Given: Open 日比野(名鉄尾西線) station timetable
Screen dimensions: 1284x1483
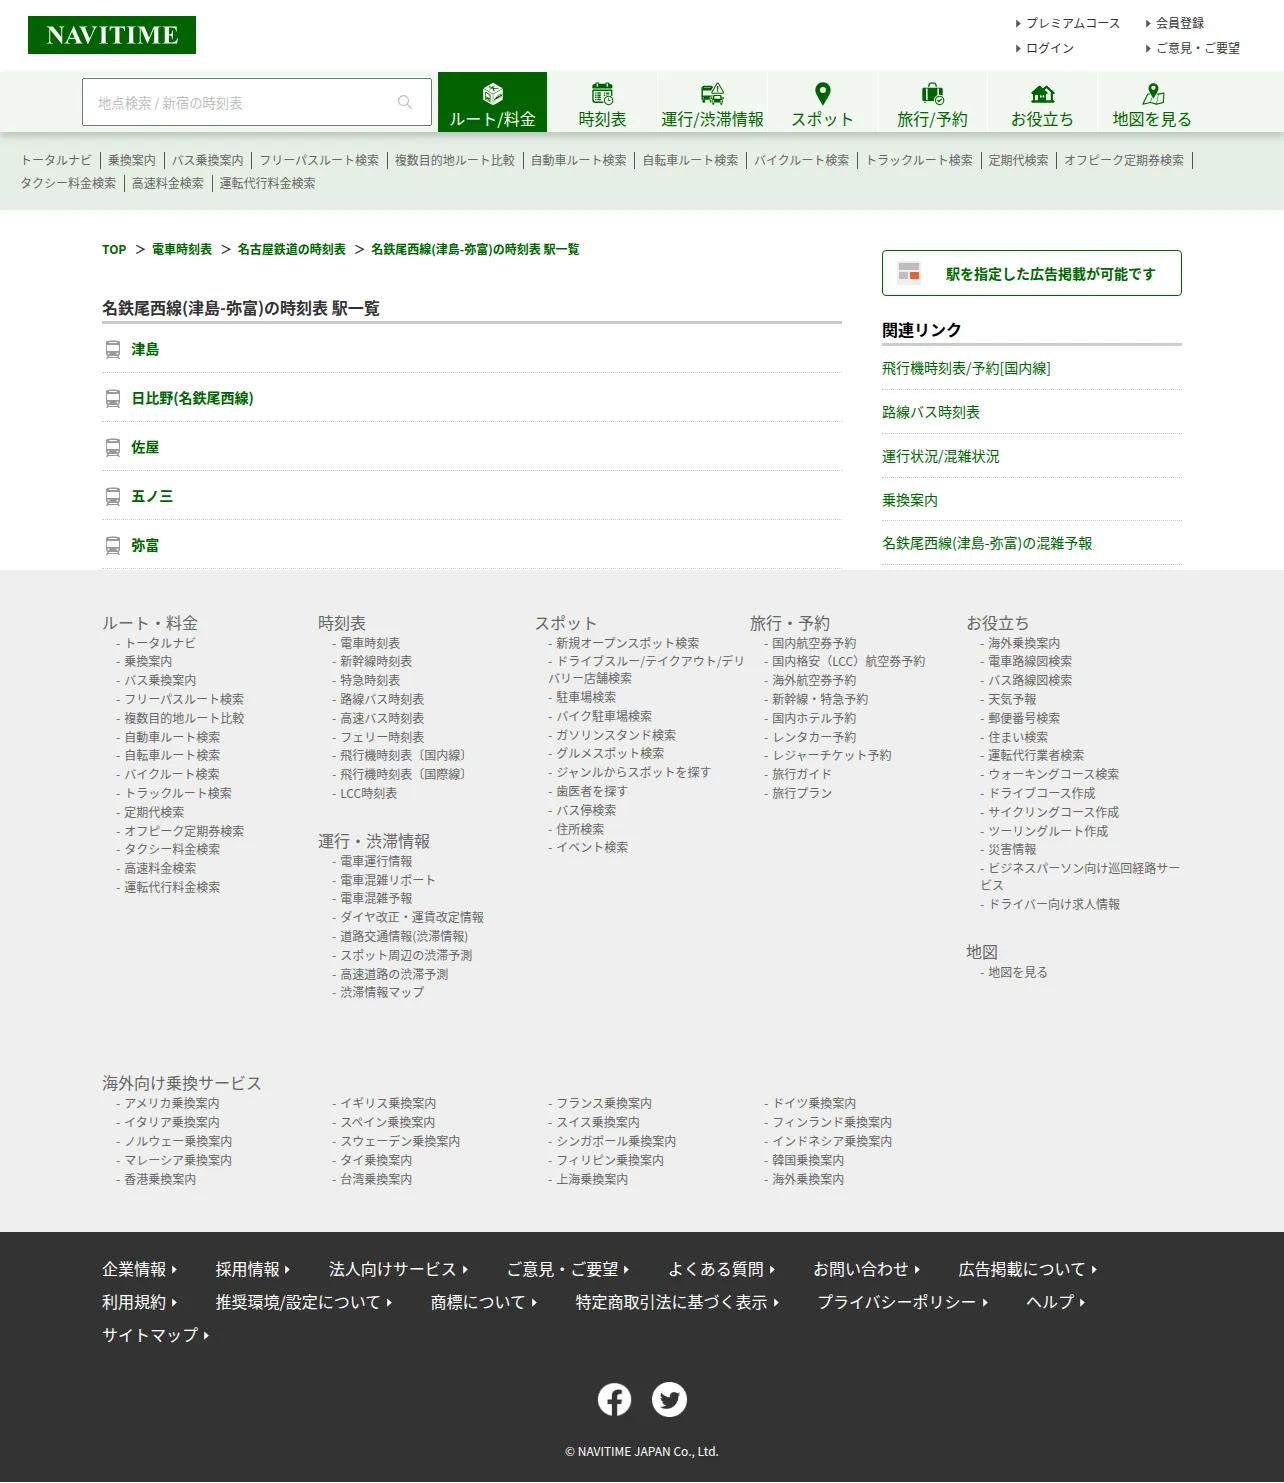Looking at the screenshot, I should [x=192, y=398].
